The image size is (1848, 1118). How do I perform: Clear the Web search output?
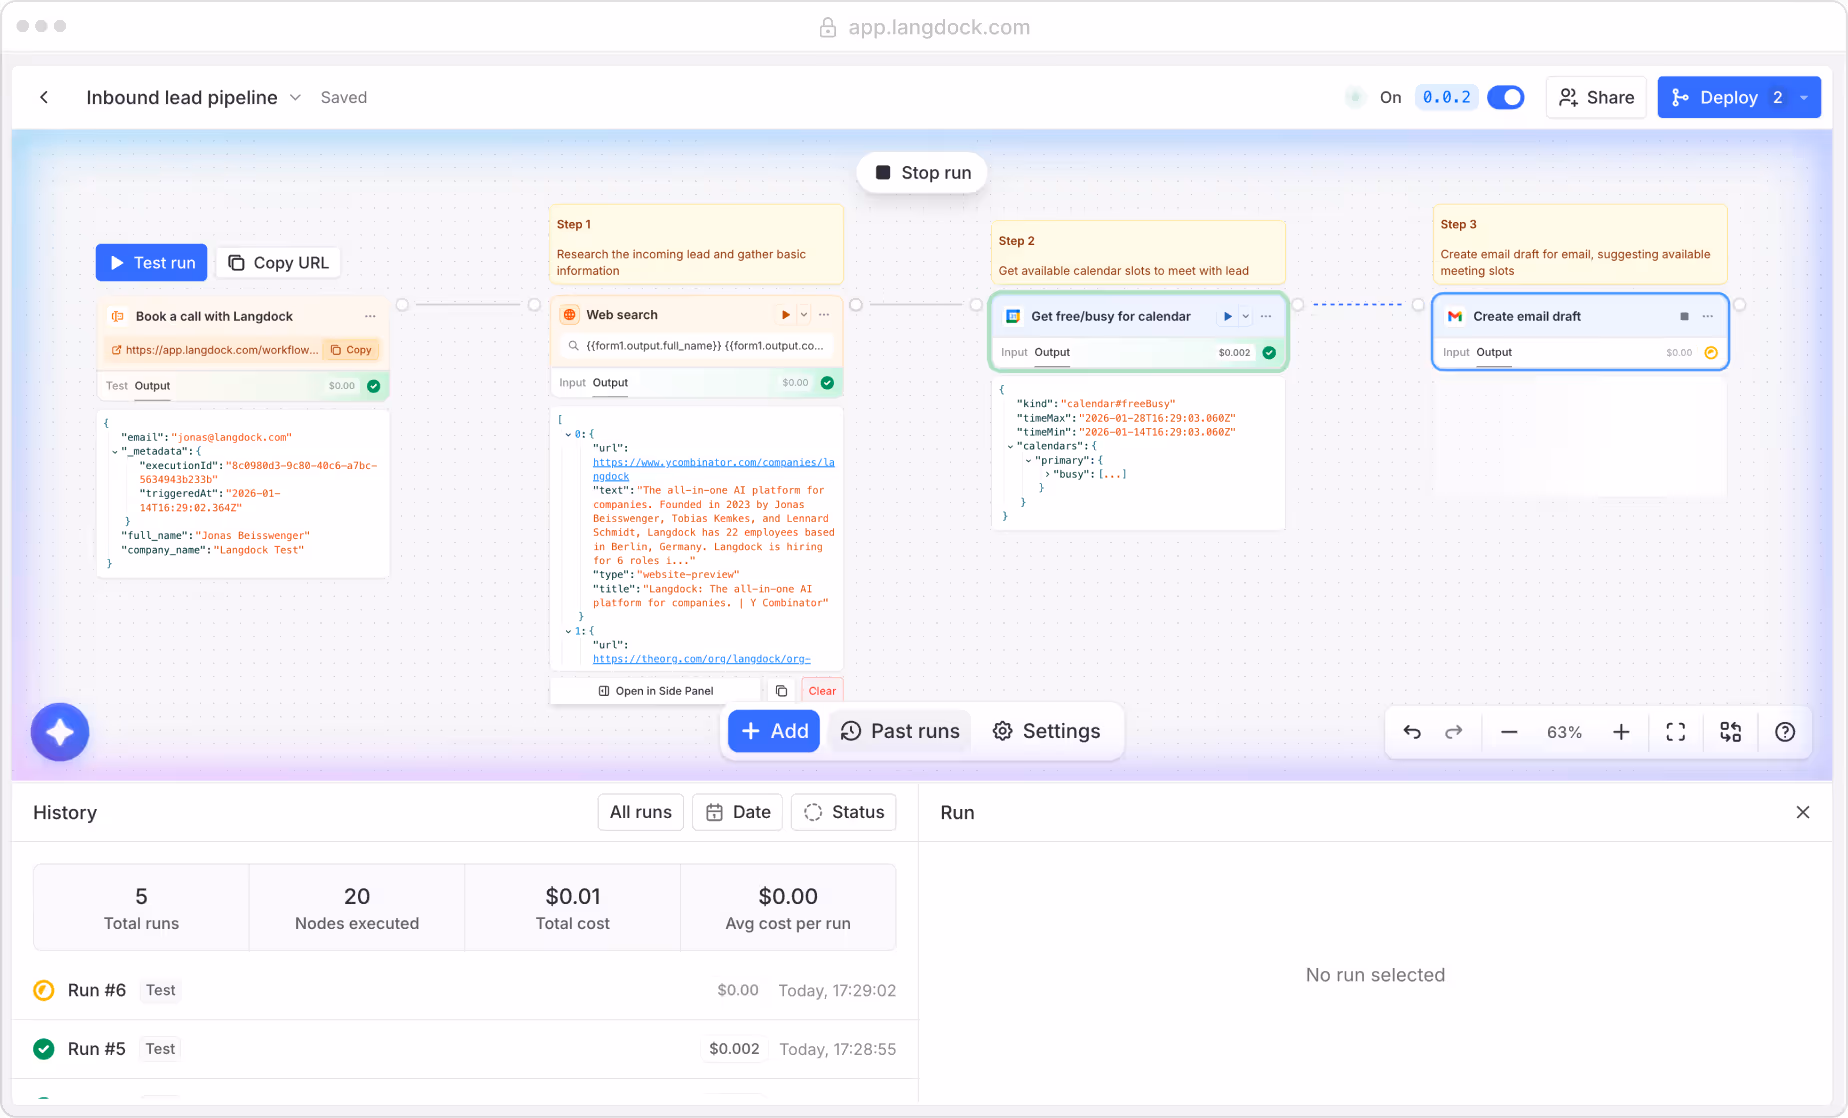822,691
